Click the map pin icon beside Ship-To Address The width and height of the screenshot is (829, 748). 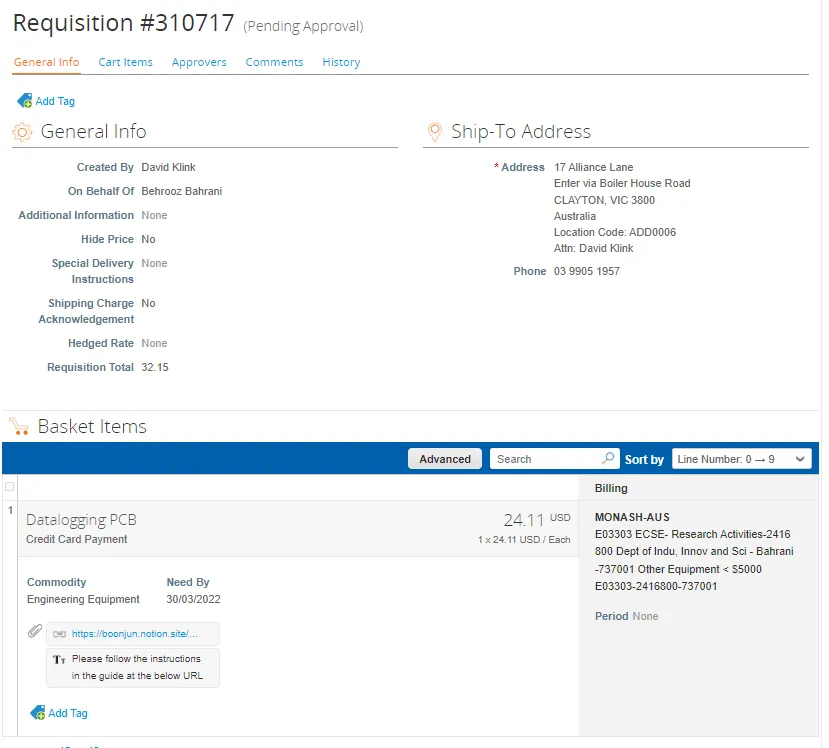[x=434, y=132]
